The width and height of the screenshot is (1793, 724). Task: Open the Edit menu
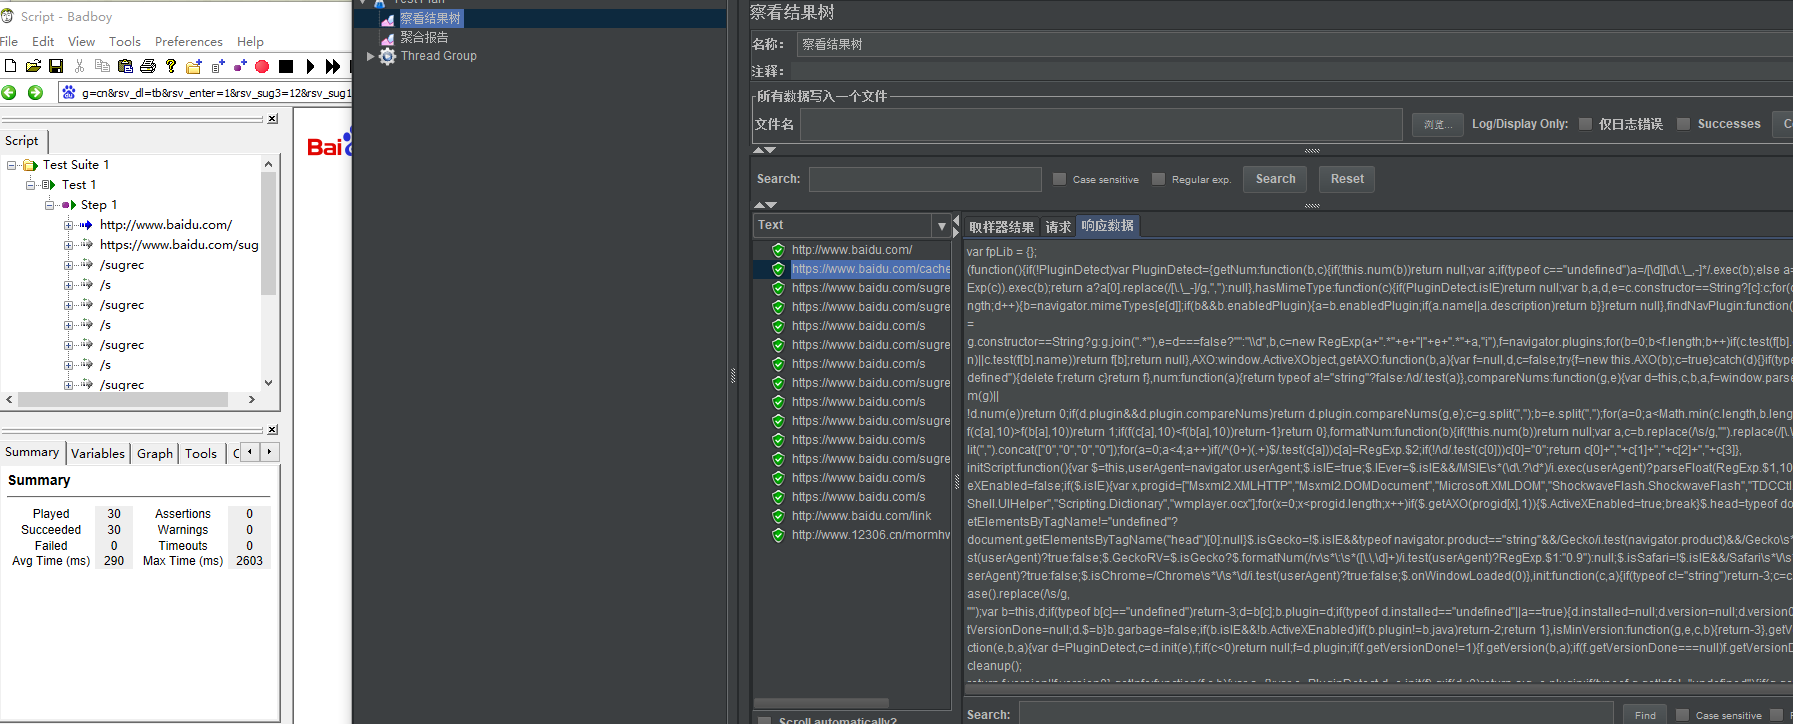point(43,41)
